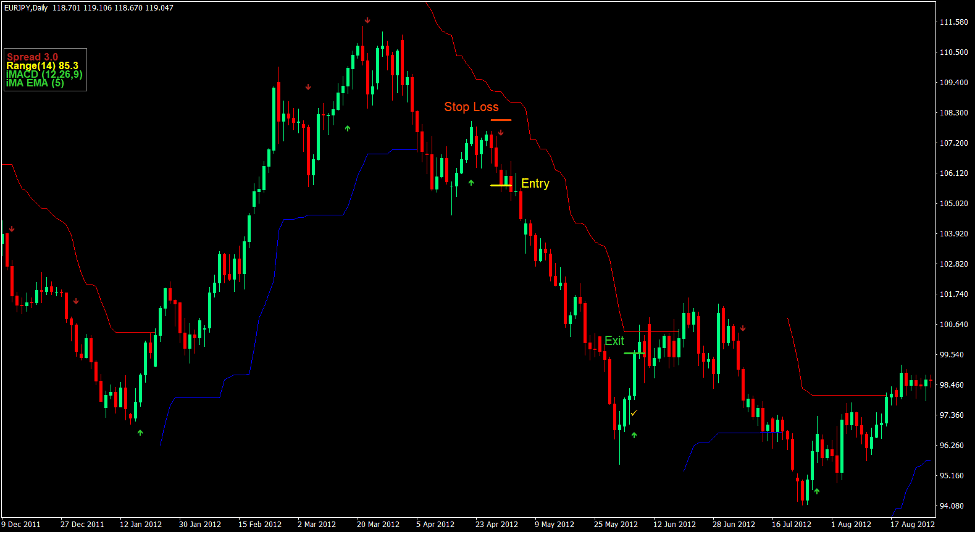Select the green Exit text label
The width and height of the screenshot is (977, 533).
click(x=614, y=341)
